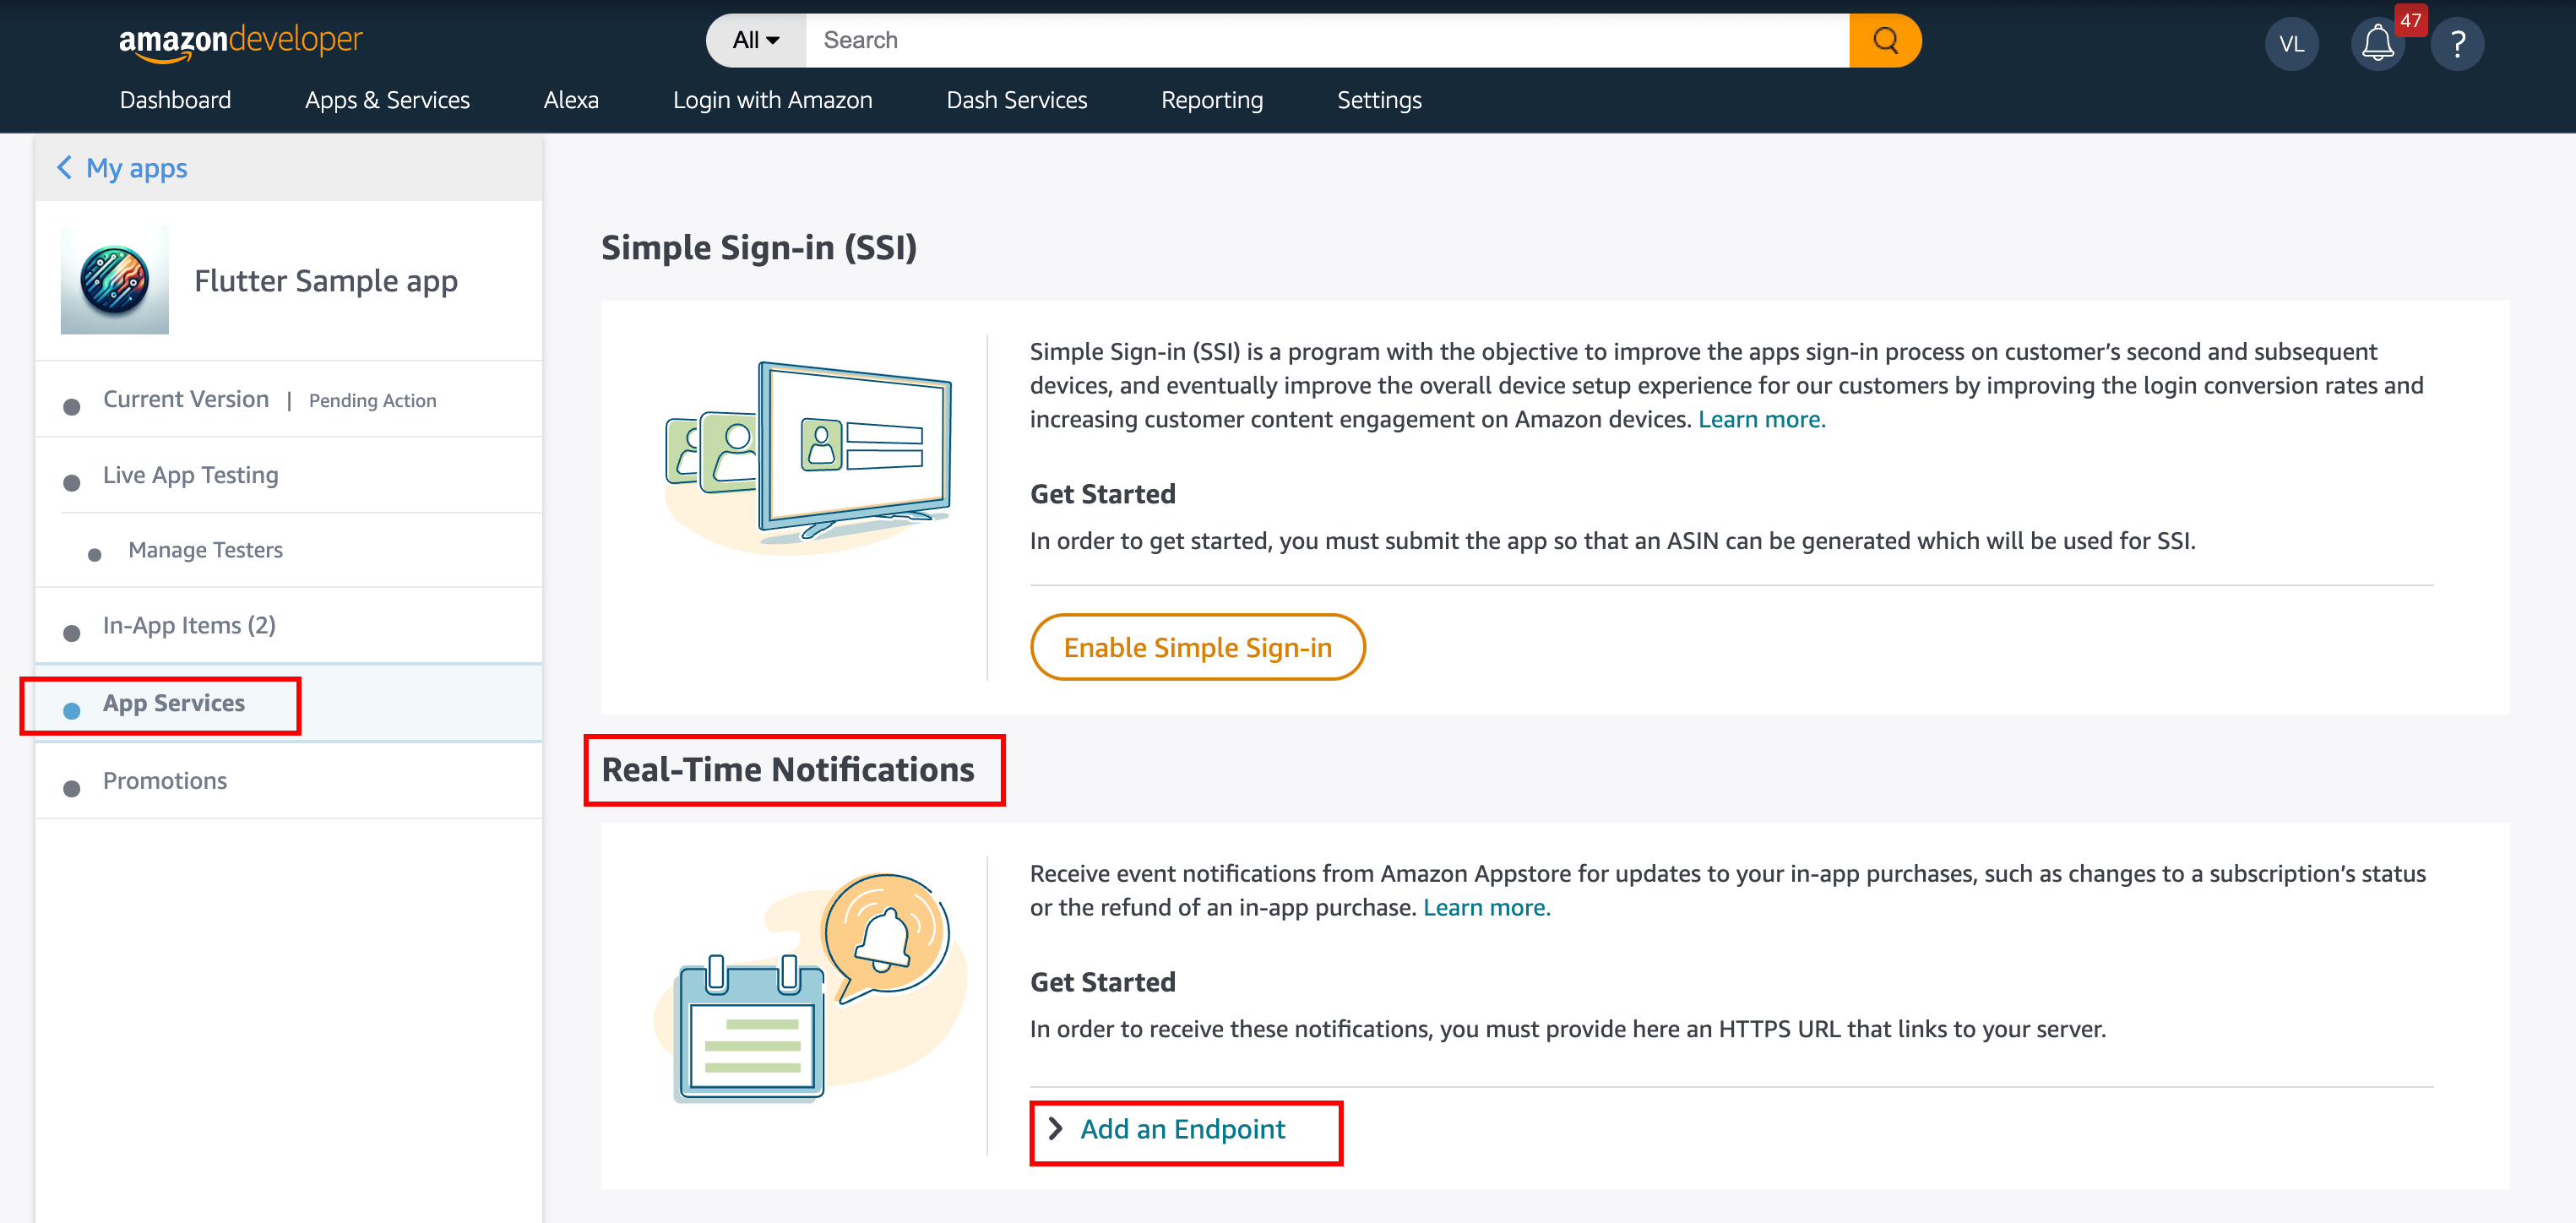Viewport: 2576px width, 1223px height.
Task: Click Learn more link for Simple Sign-in
Action: pos(1761,420)
